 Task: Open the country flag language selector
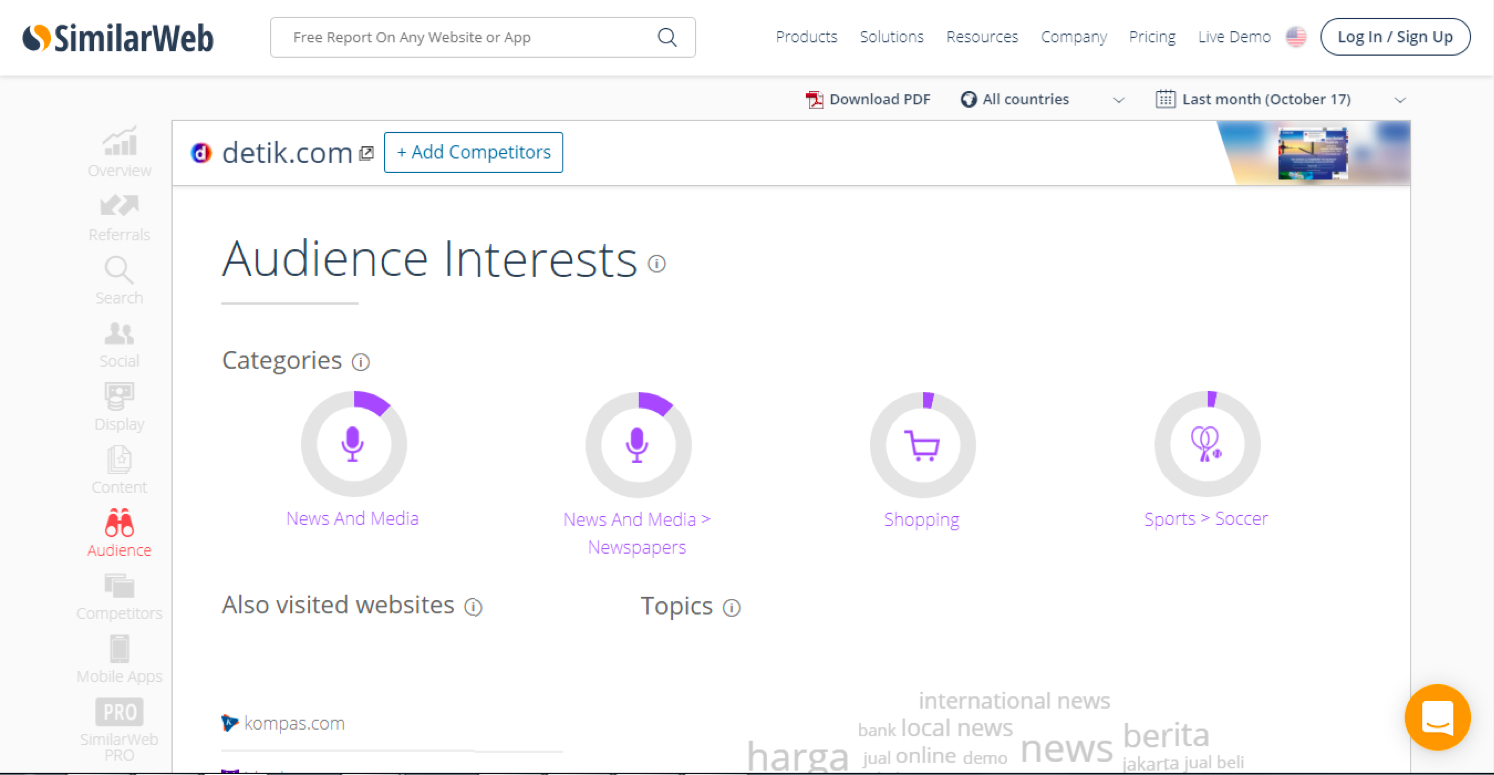click(1296, 37)
